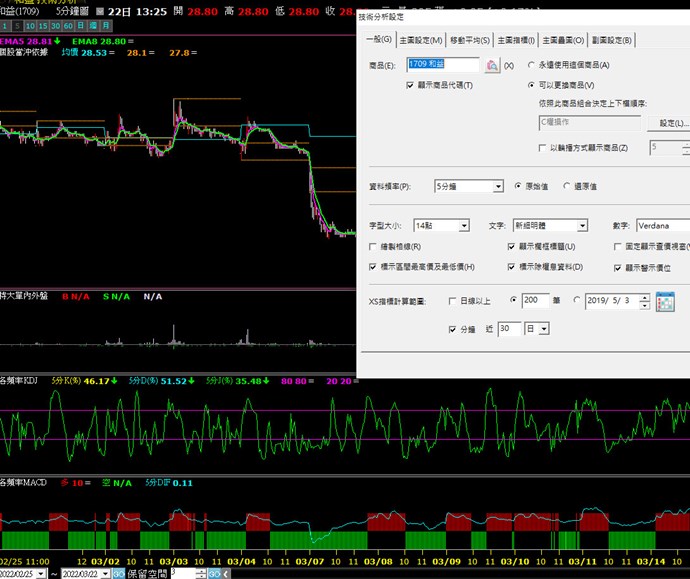Open the calendar date picker icon
This screenshot has height=579, width=690.
665,301
